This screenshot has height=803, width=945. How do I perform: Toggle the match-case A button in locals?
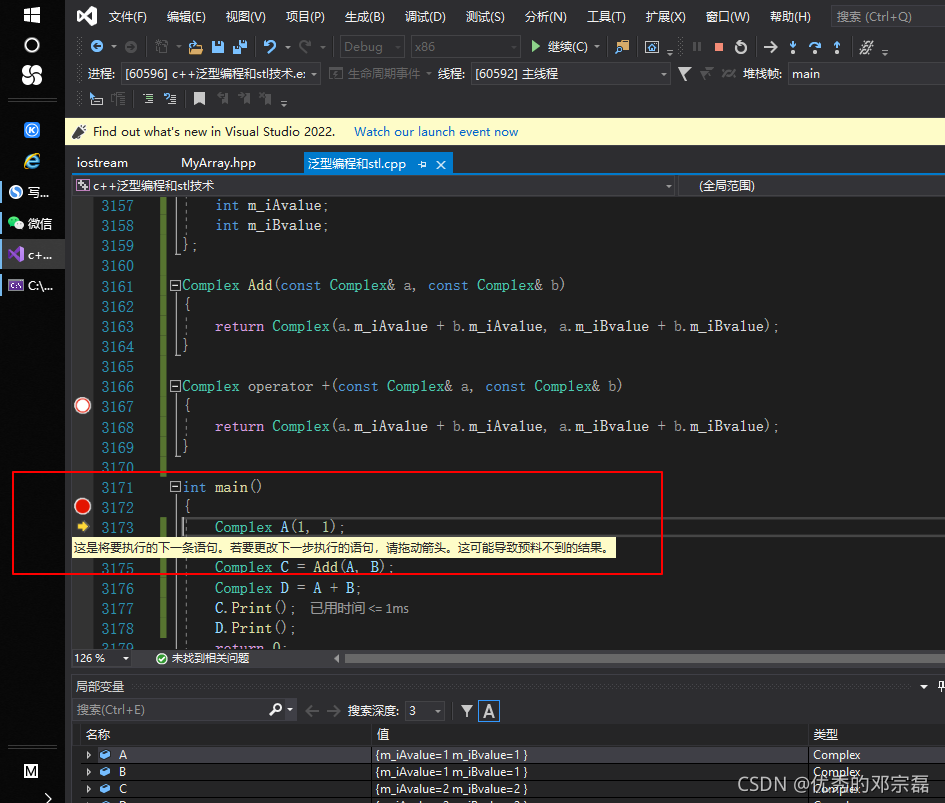click(x=489, y=711)
